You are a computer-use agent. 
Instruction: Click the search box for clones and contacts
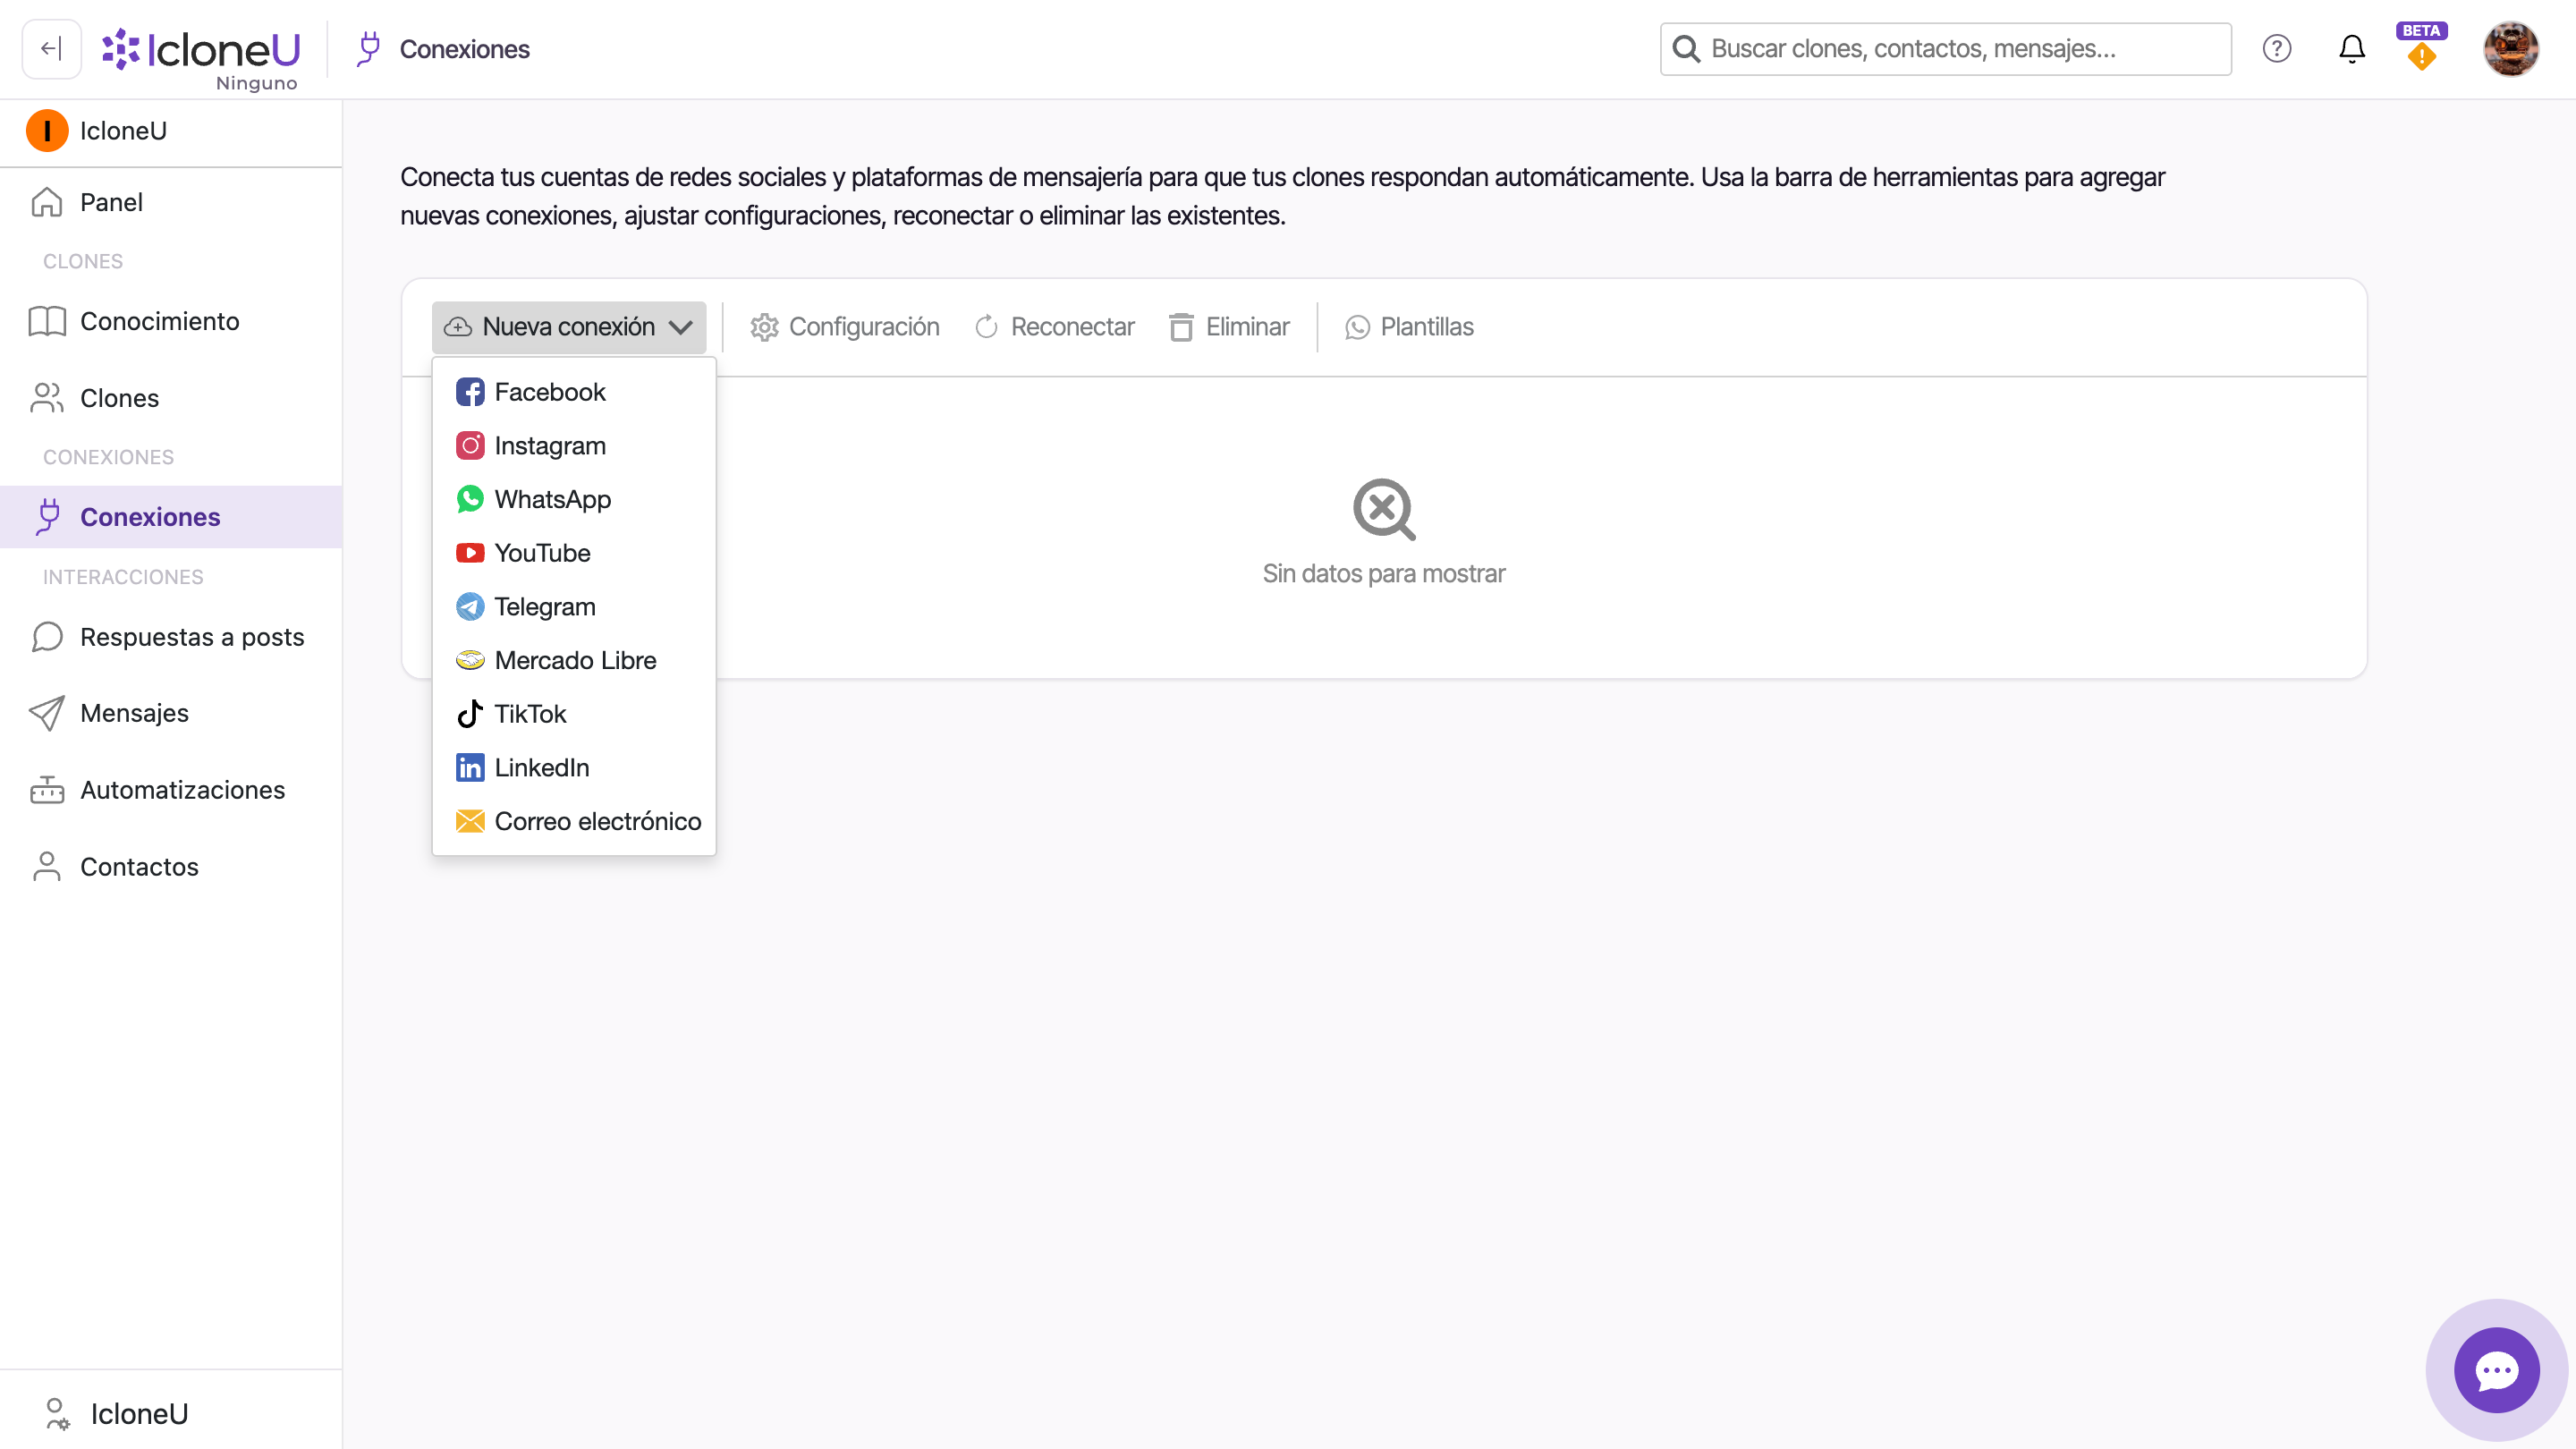coord(1945,49)
